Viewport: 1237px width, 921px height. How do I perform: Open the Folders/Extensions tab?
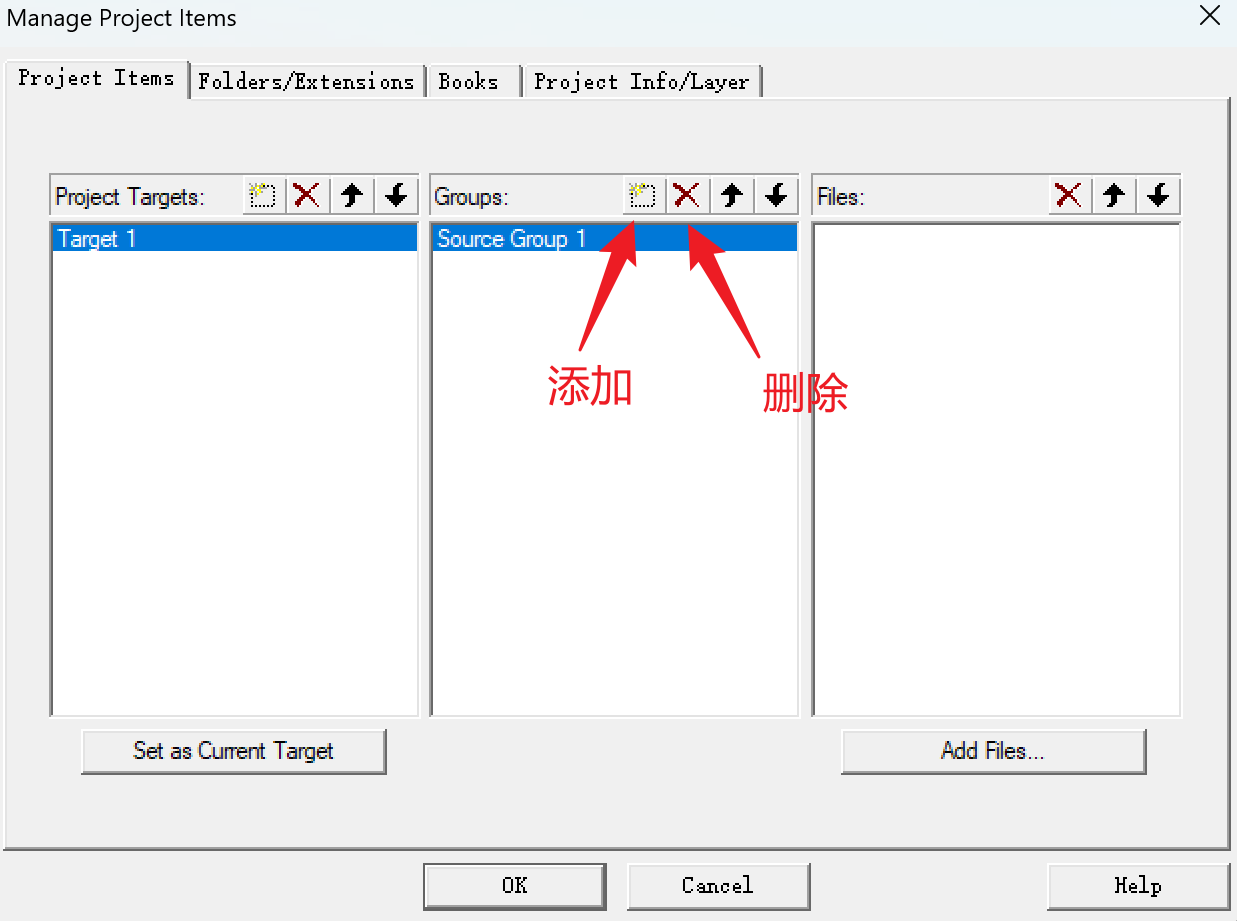pyautogui.click(x=307, y=82)
